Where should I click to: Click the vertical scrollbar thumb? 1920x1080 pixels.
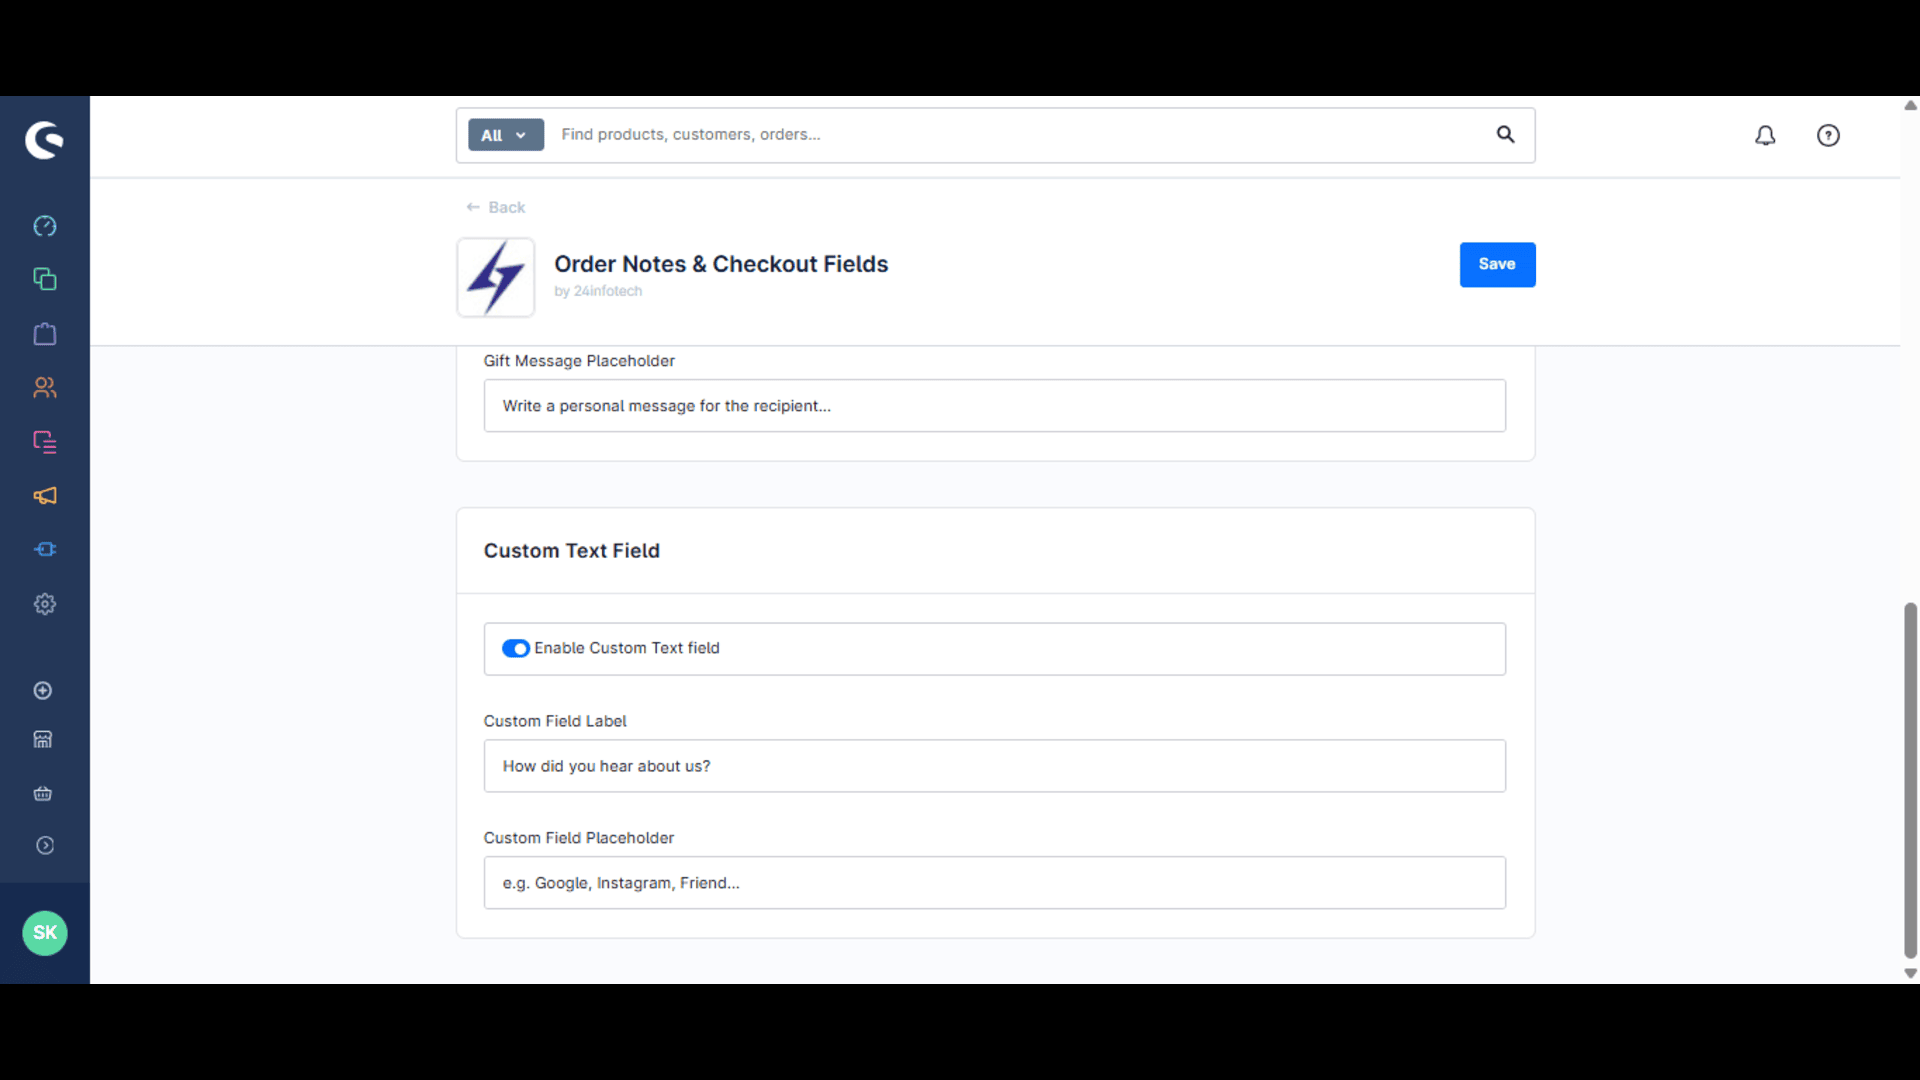(1910, 780)
